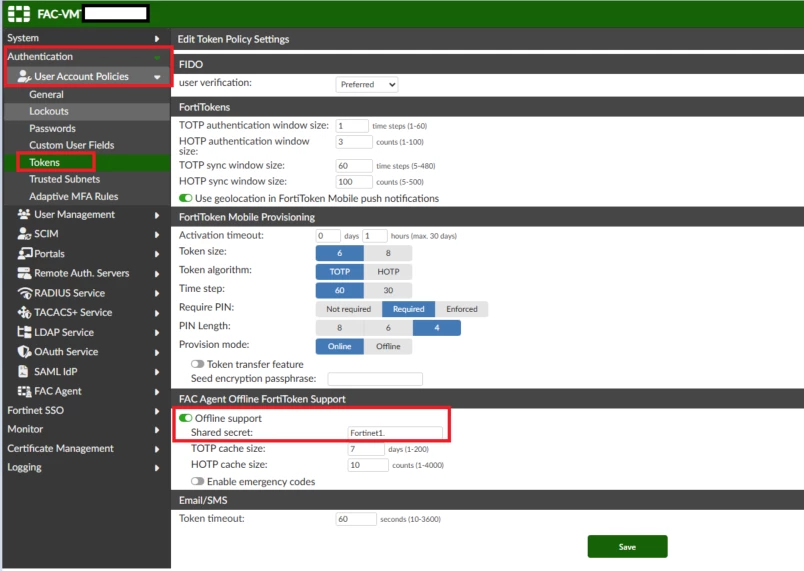Open Trusted Subnets menu item

click(x=64, y=179)
